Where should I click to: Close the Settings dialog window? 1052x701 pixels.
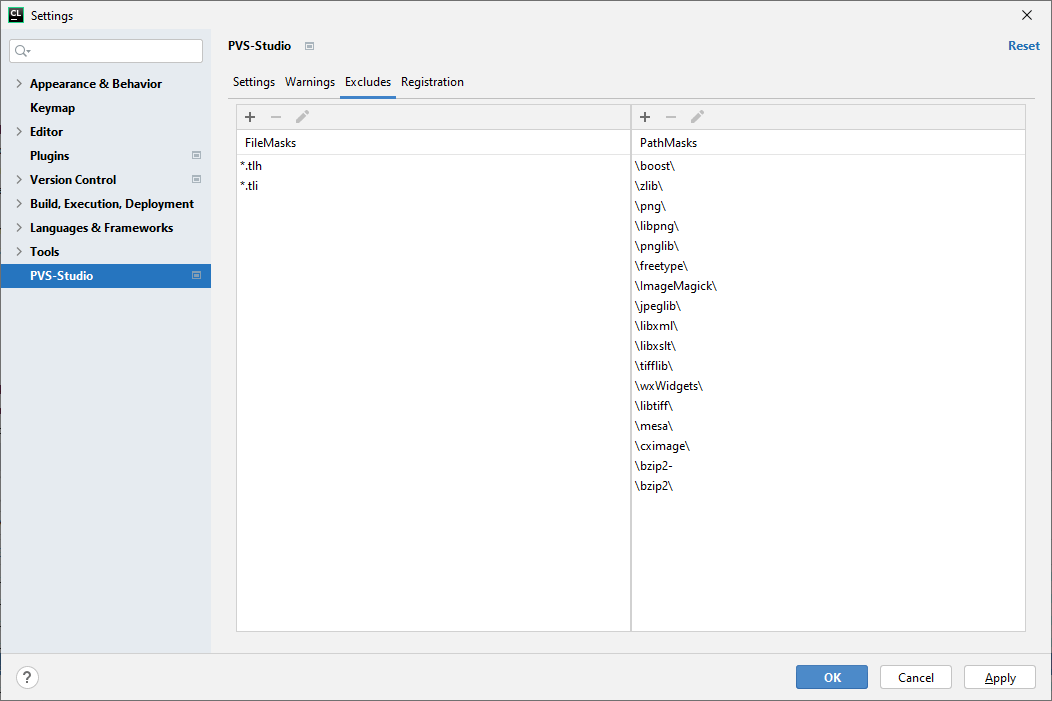click(1027, 15)
